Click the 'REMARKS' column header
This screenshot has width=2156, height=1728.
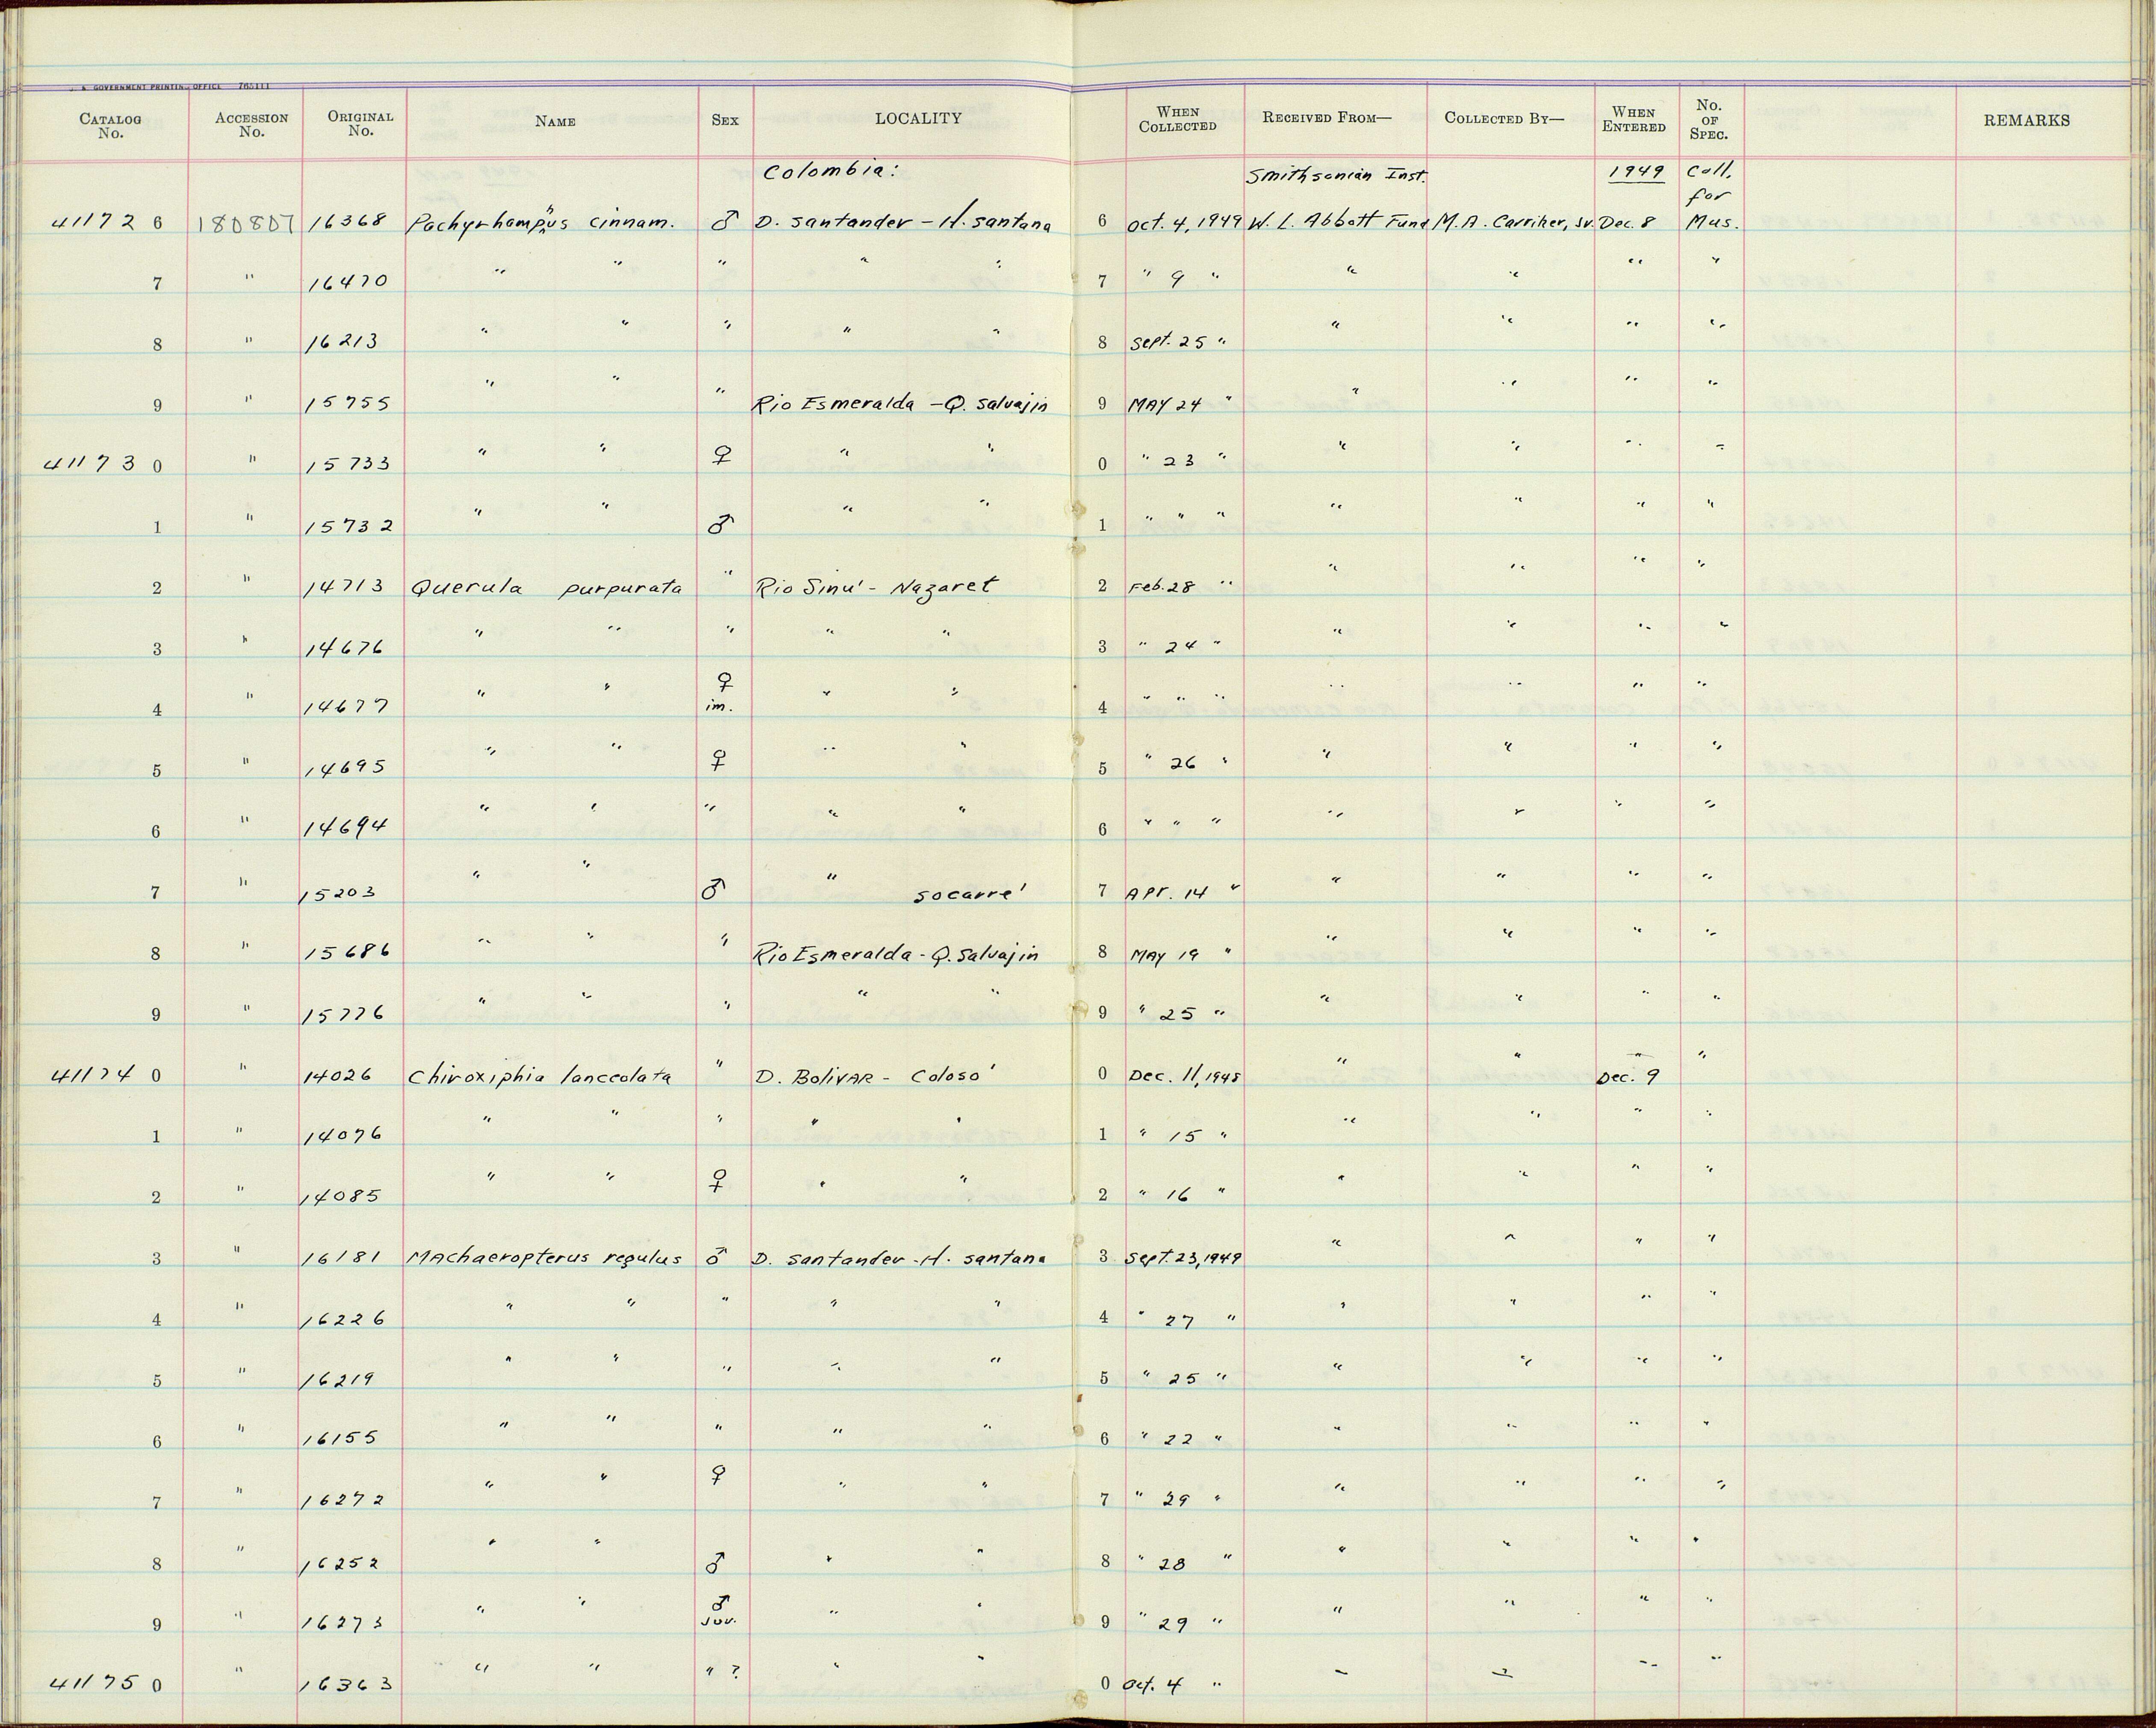(2026, 120)
